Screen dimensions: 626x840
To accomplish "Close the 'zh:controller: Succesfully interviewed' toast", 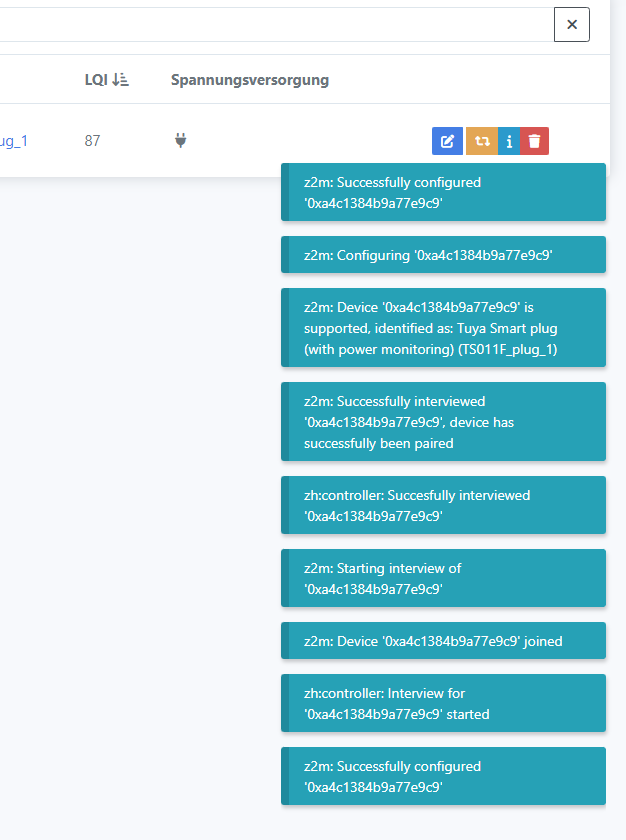I will pyautogui.click(x=443, y=505).
